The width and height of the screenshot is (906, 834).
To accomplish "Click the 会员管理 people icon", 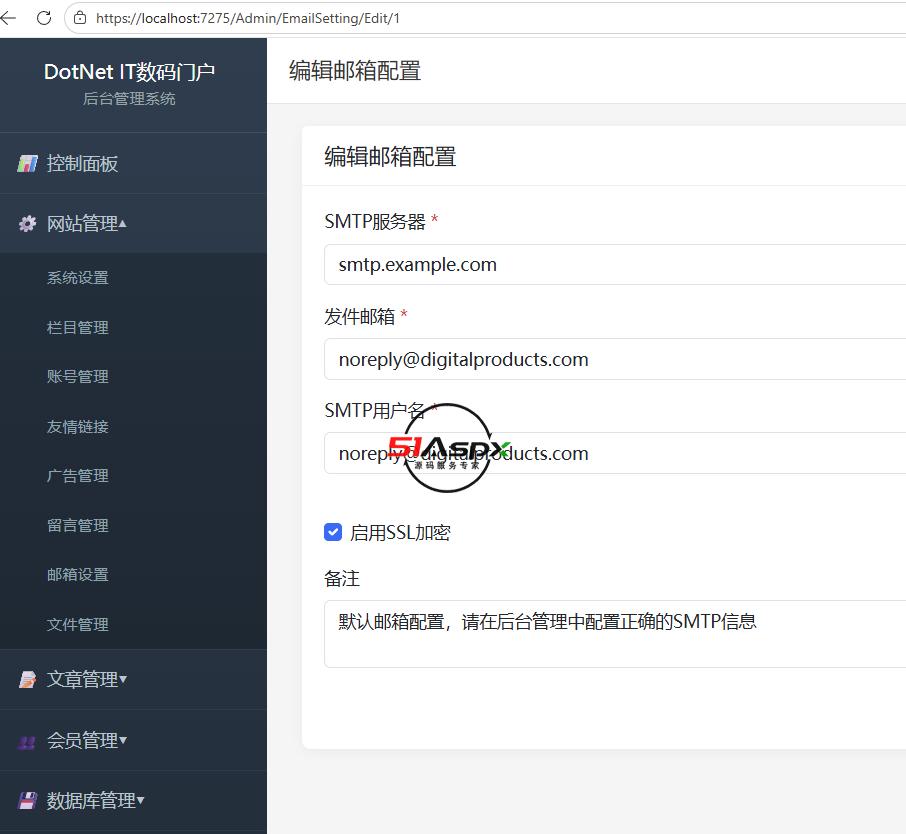I will pos(27,740).
